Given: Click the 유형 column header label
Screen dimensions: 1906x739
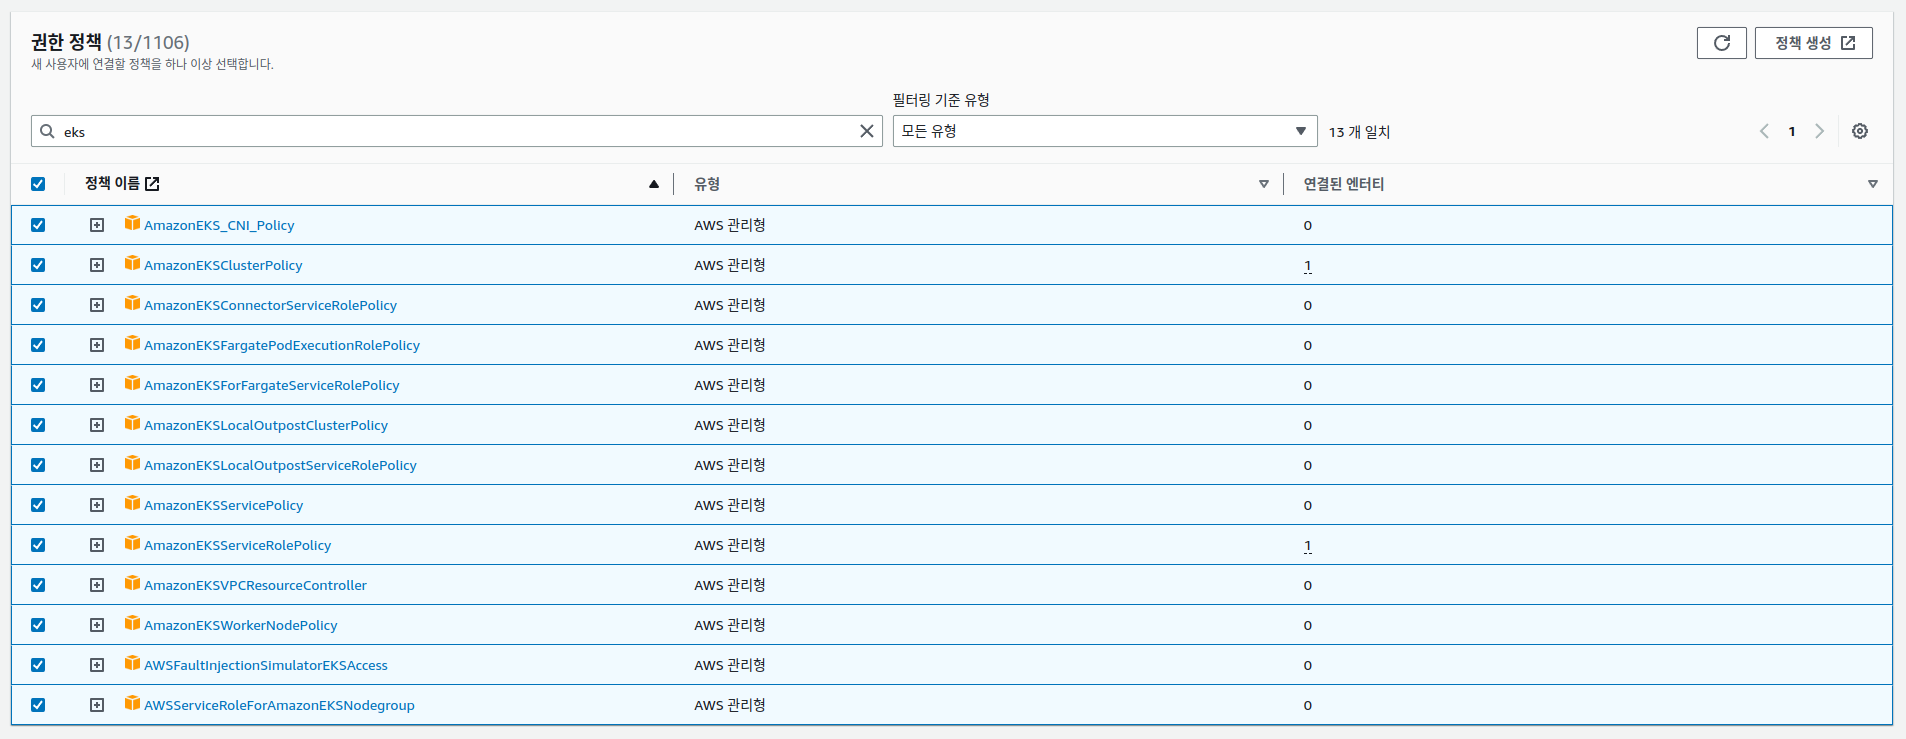Looking at the screenshot, I should [707, 184].
